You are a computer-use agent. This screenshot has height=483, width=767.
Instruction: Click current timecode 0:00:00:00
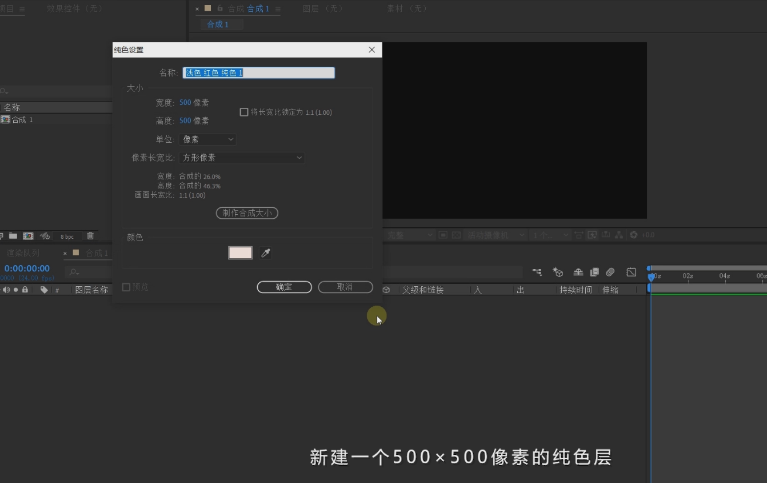click(27, 268)
